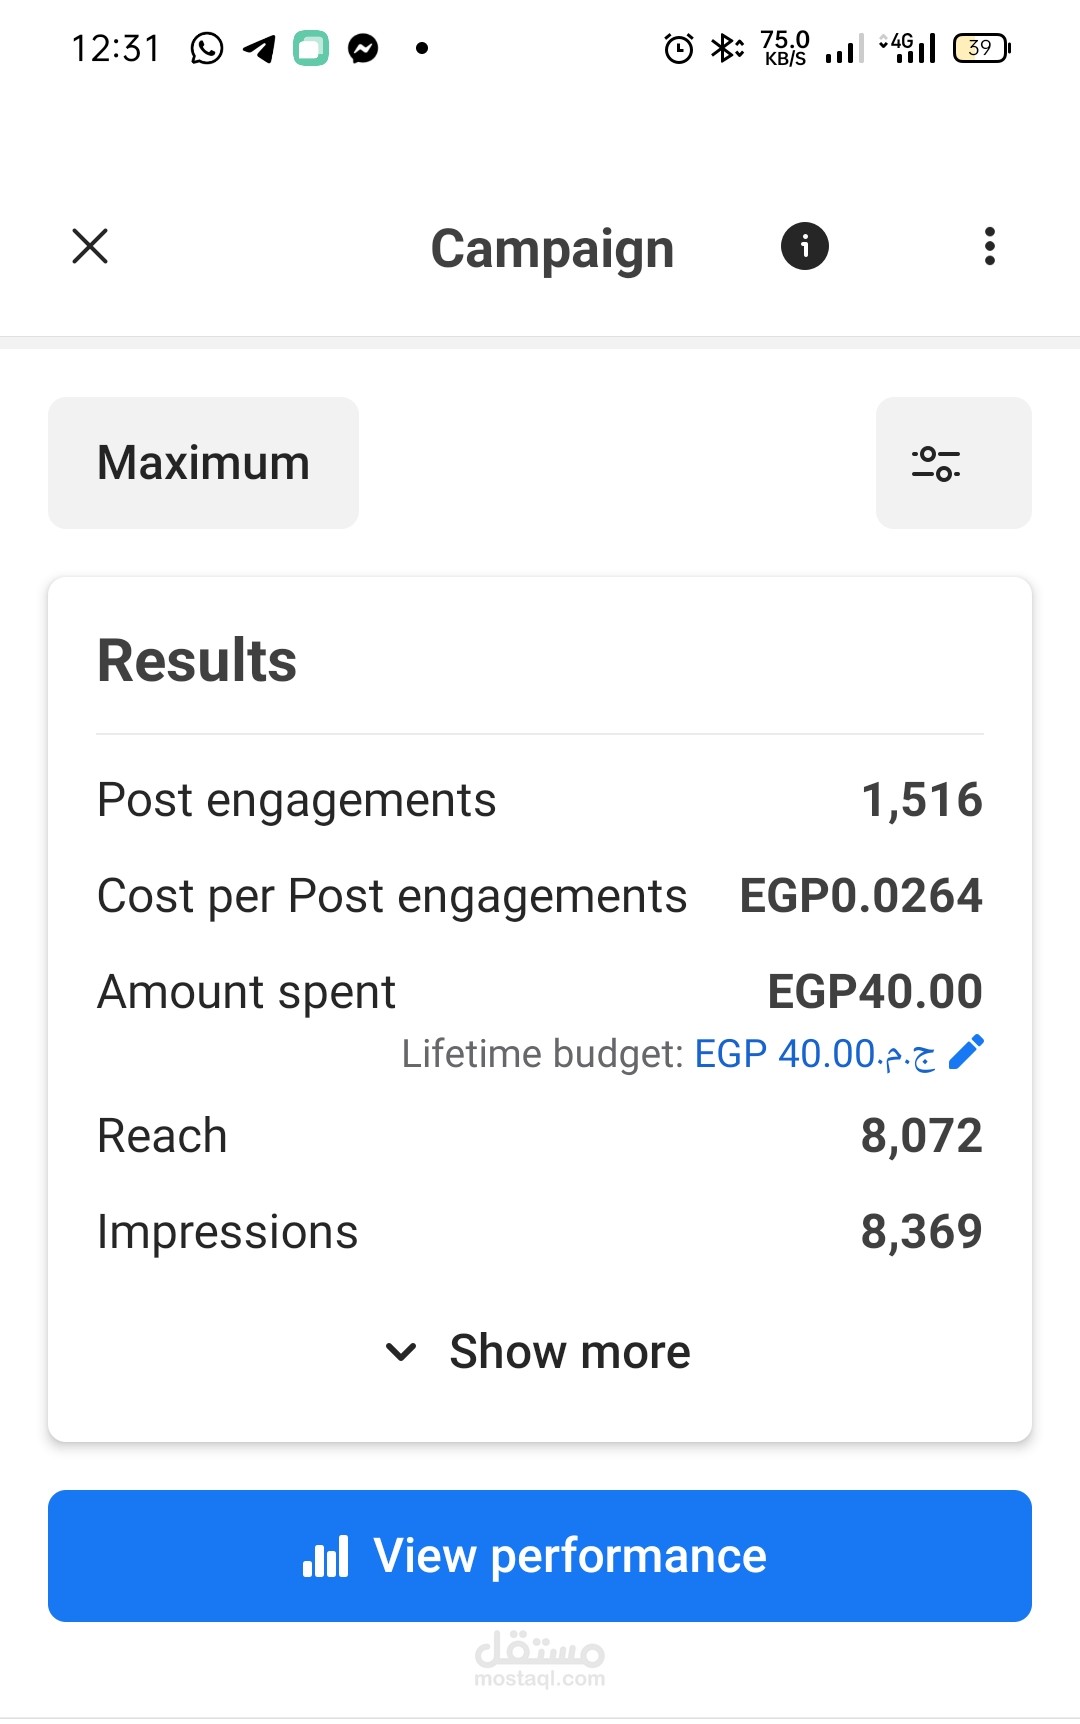This screenshot has height=1724, width=1080.
Task: Open the three-dot more options menu
Action: [x=989, y=246]
